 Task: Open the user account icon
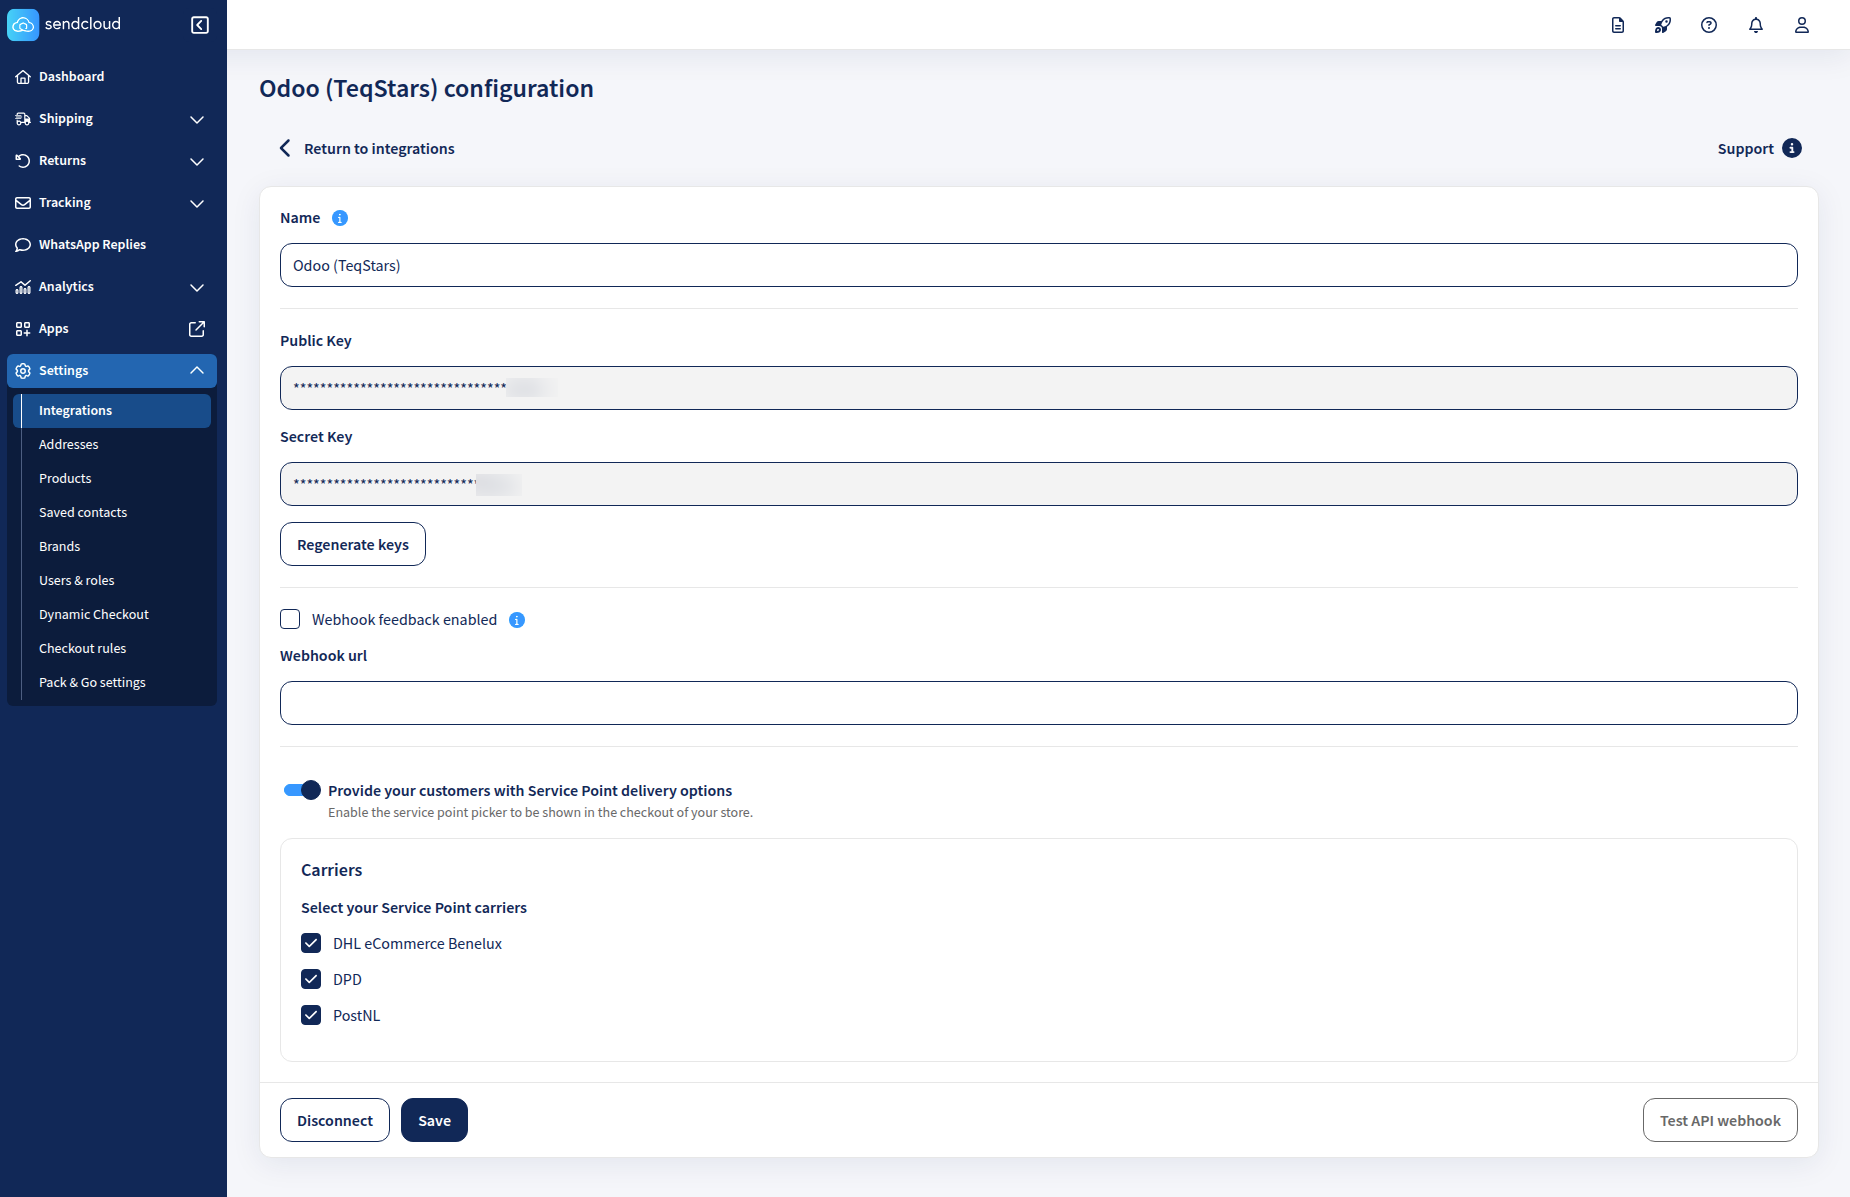1802,25
